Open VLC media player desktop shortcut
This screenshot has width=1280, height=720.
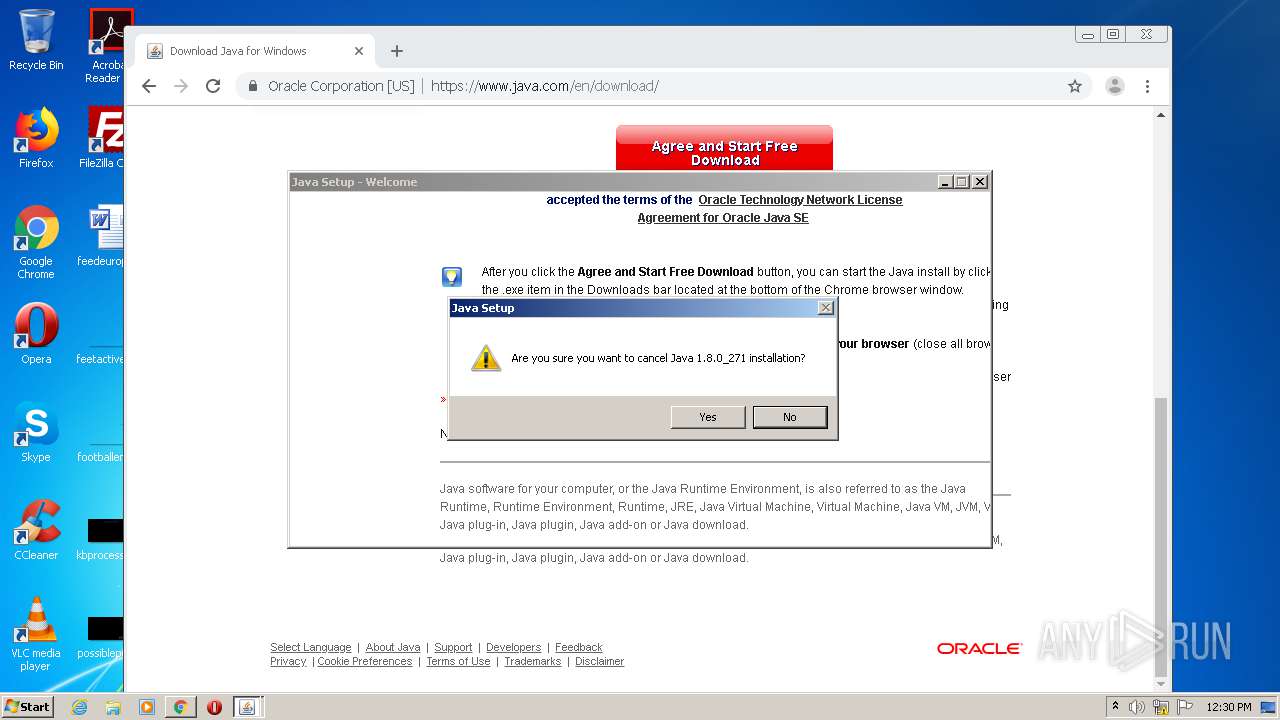click(x=36, y=634)
